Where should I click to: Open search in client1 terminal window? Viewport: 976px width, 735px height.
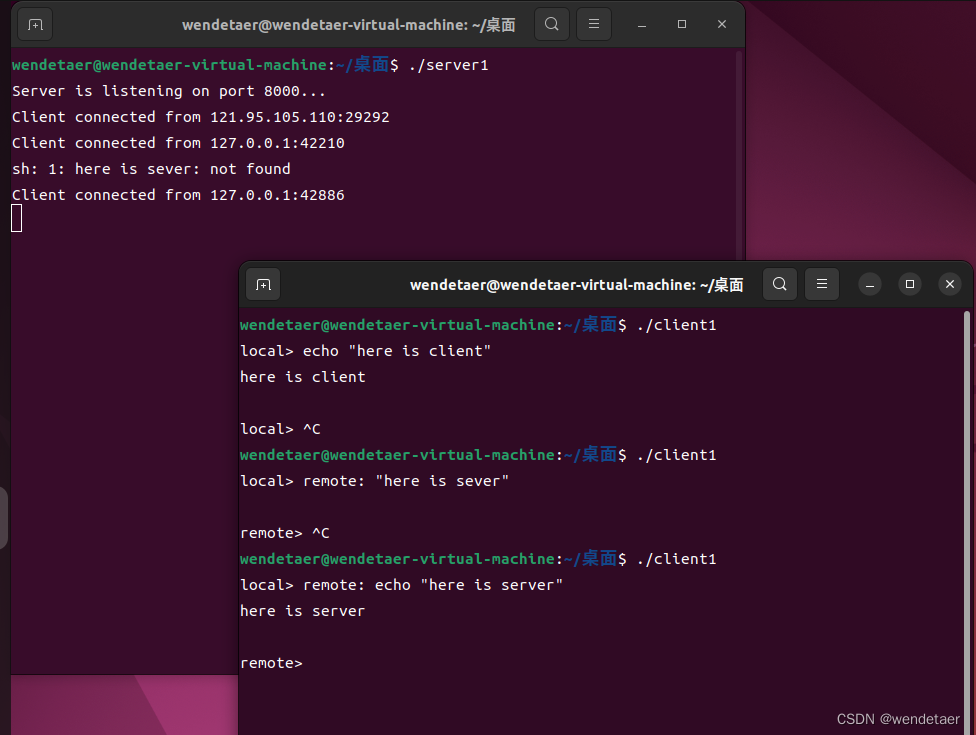779,284
